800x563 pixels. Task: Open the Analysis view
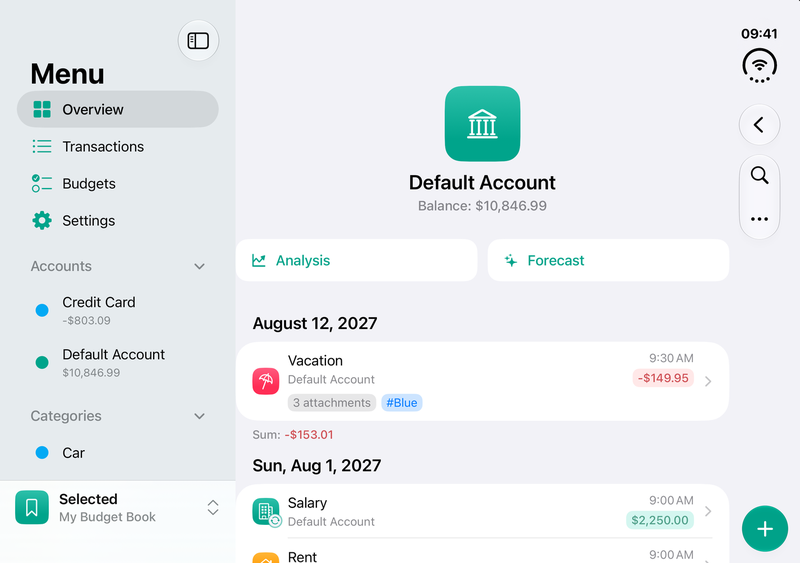(x=356, y=260)
